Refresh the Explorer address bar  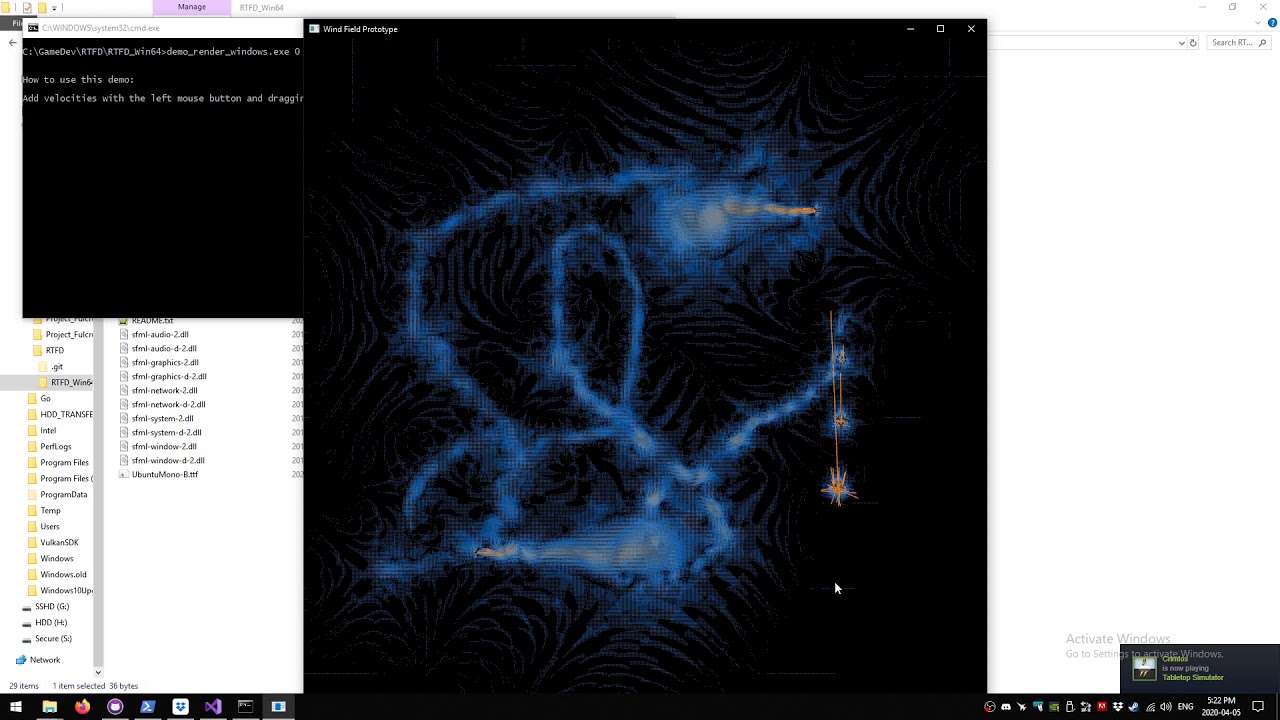pyautogui.click(x=1193, y=43)
